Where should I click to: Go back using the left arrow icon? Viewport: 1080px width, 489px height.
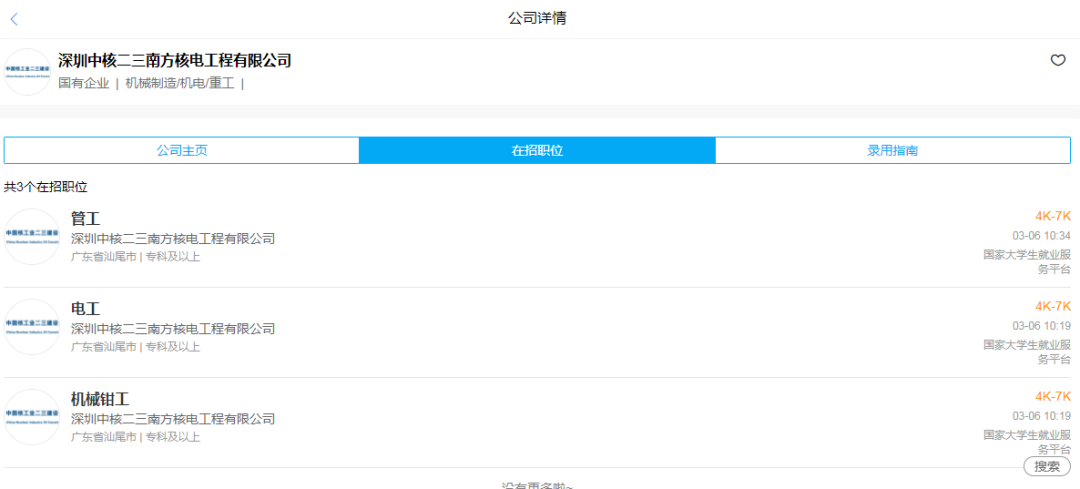click(x=14, y=19)
